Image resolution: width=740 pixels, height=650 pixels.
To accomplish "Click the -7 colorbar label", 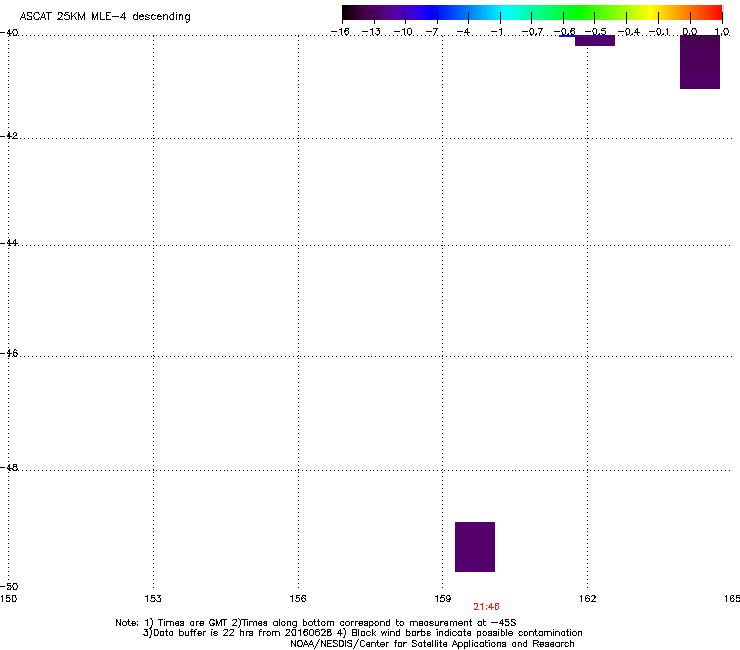I will pyautogui.click(x=432, y=32).
